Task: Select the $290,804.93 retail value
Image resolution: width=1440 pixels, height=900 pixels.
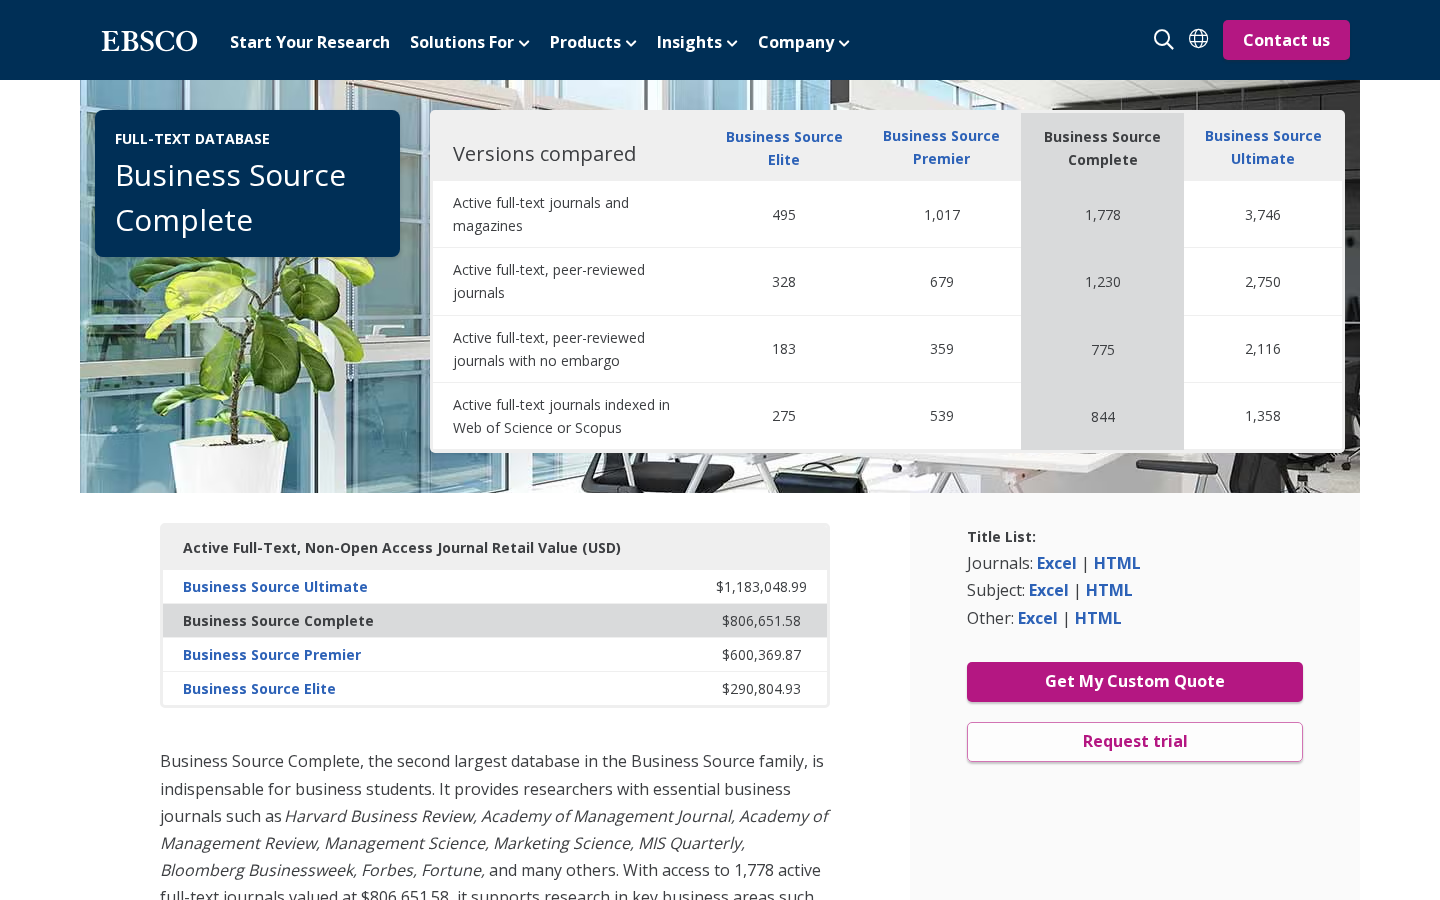Action: pyautogui.click(x=761, y=689)
